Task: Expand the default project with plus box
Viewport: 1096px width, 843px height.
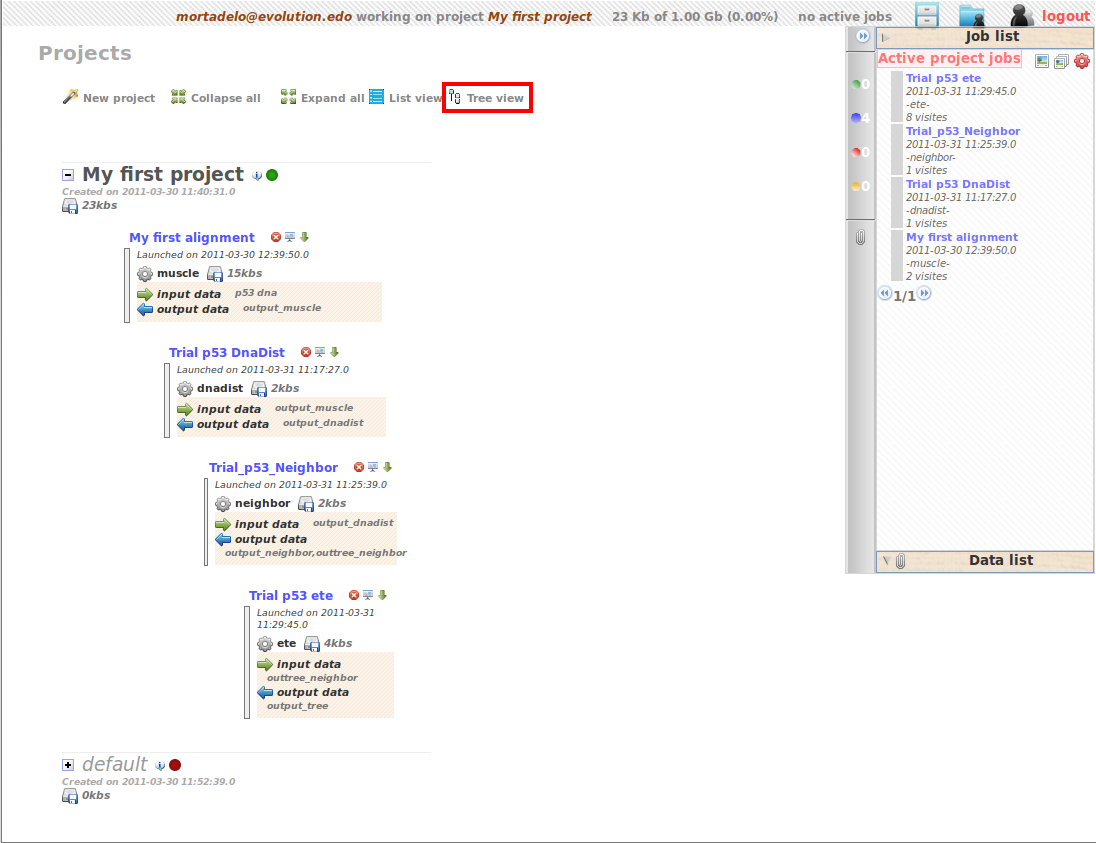Action: pyautogui.click(x=68, y=765)
